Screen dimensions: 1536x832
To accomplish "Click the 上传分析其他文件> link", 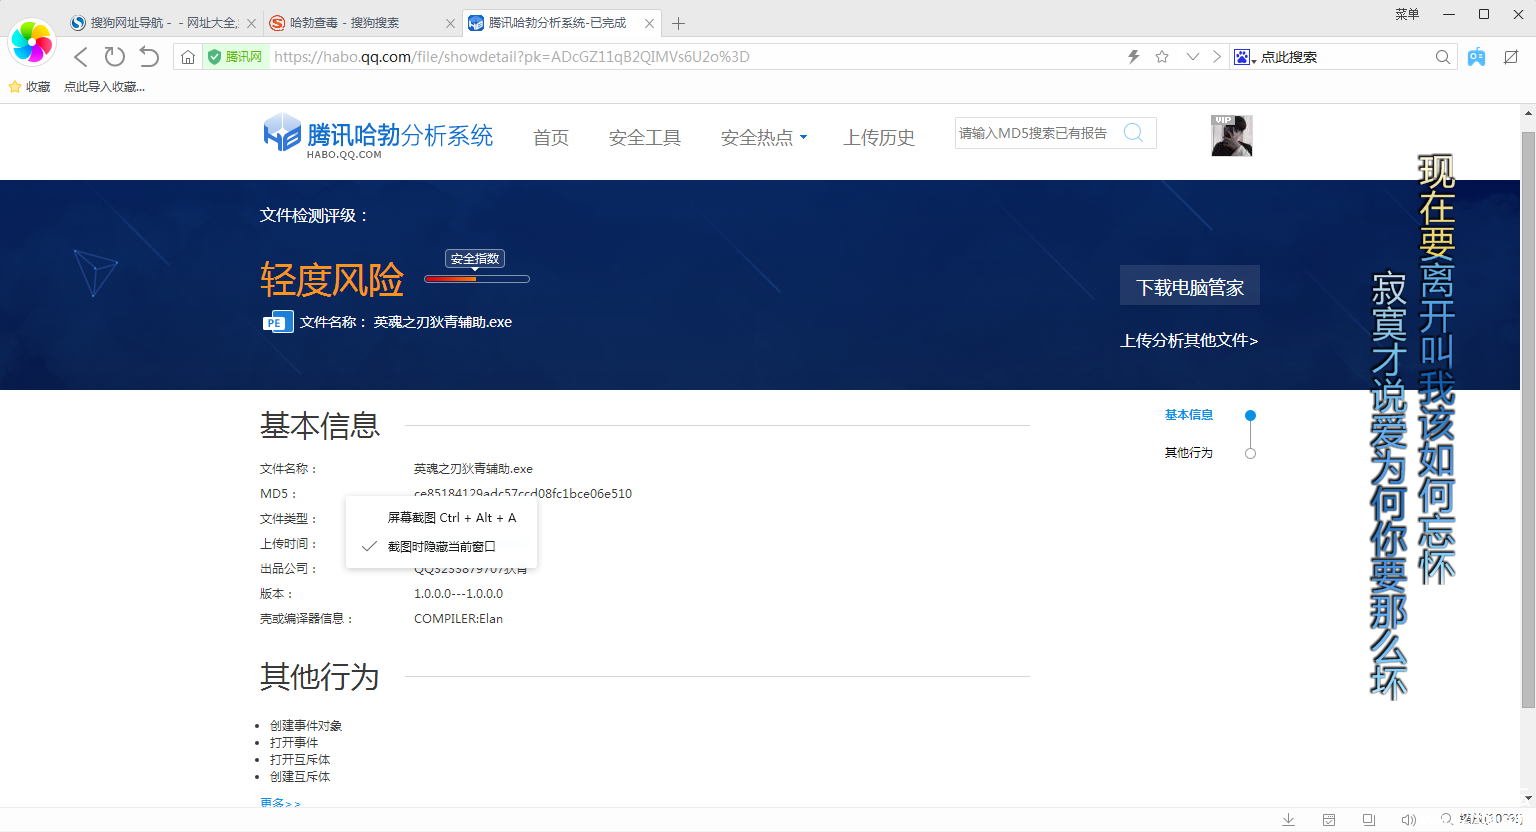I will click(x=1189, y=341).
